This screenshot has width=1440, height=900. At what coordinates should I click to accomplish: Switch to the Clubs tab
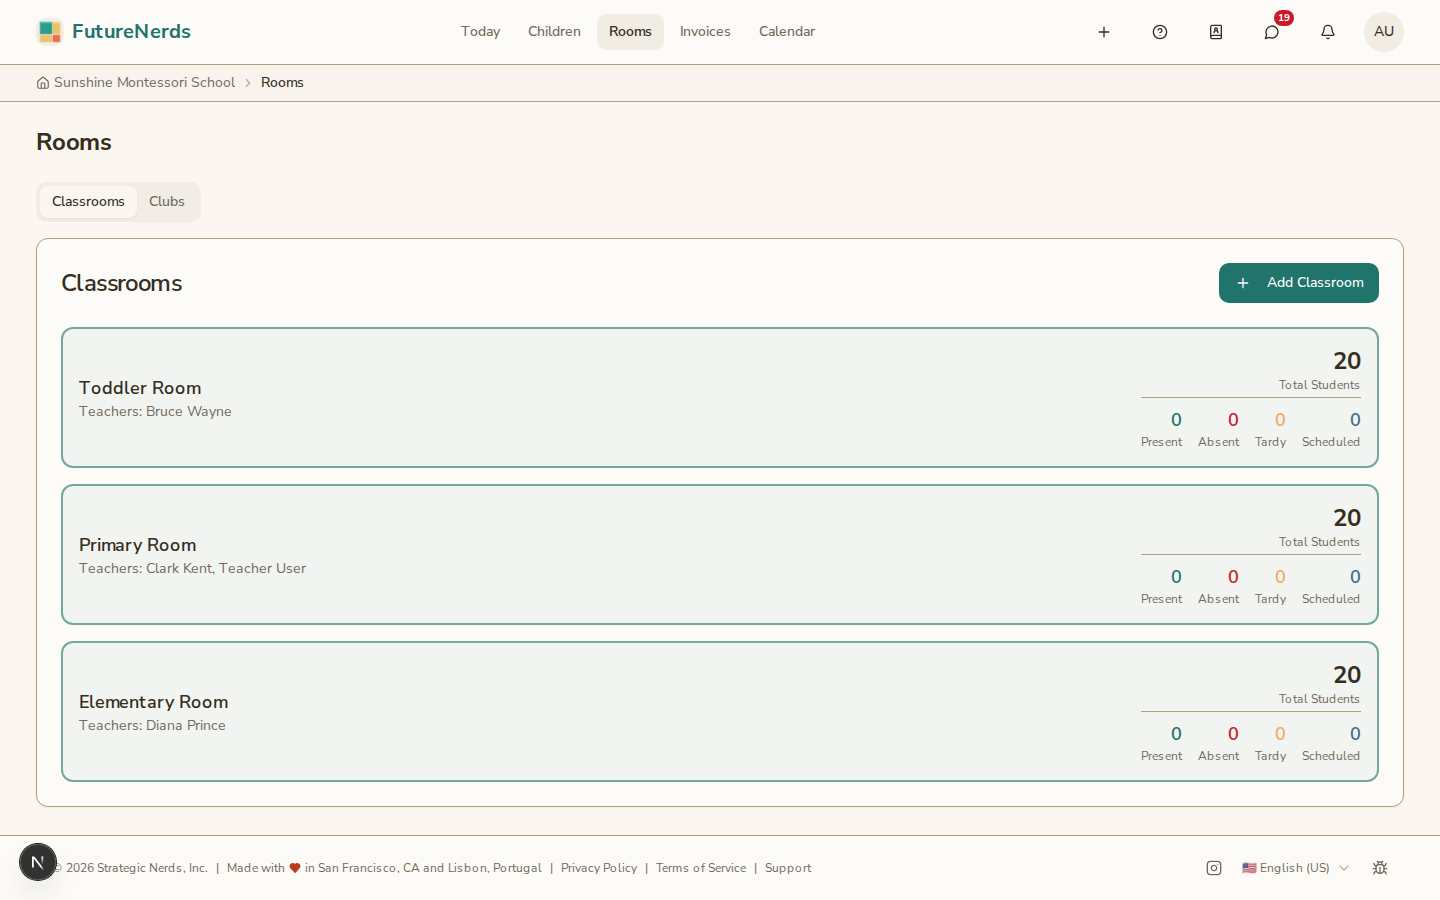(x=167, y=202)
